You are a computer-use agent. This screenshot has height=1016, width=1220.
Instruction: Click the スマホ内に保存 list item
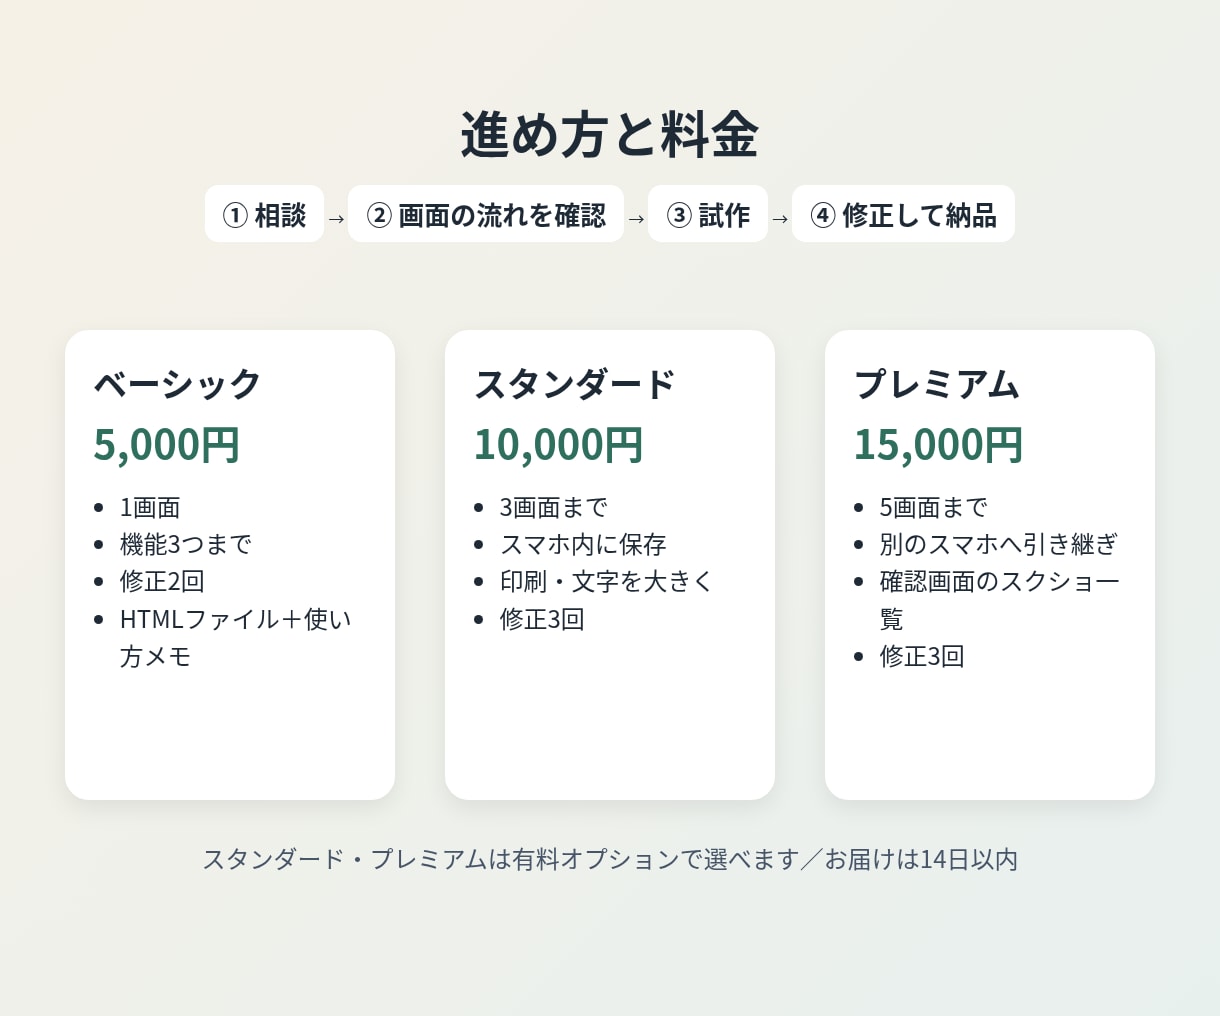(x=583, y=545)
